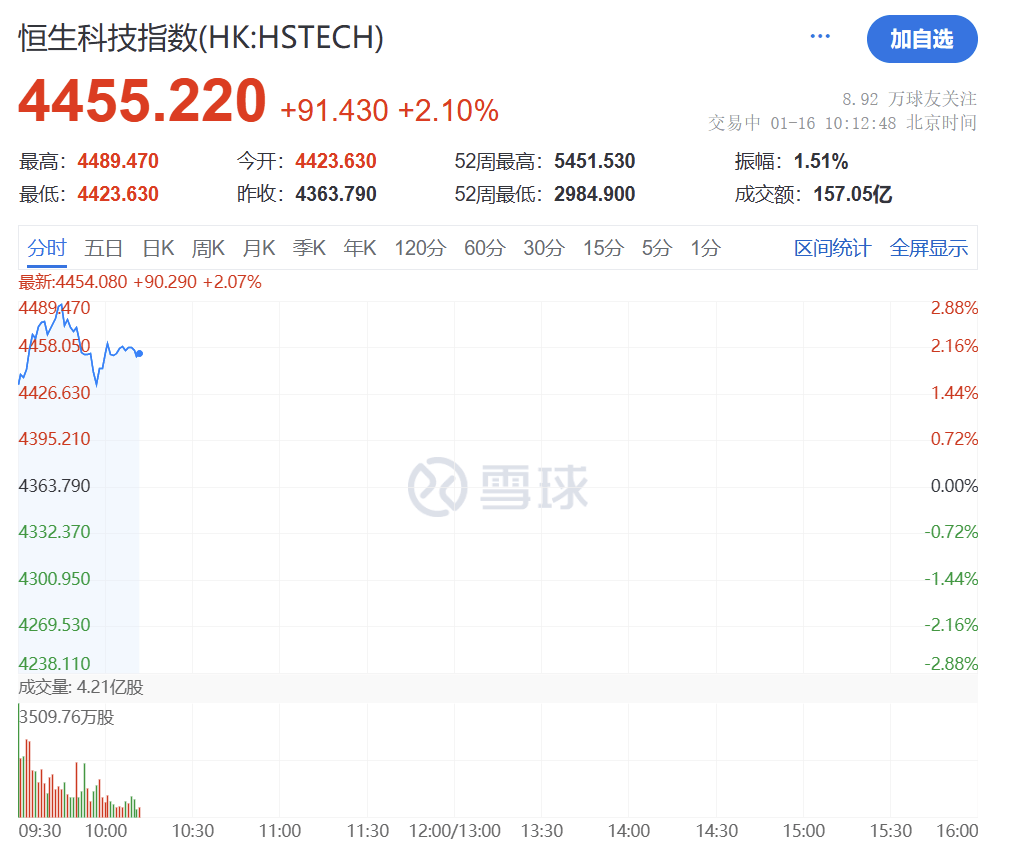The width and height of the screenshot is (1014, 850).
Task: Open the 周K weekly candlestick tab
Action: click(x=208, y=249)
